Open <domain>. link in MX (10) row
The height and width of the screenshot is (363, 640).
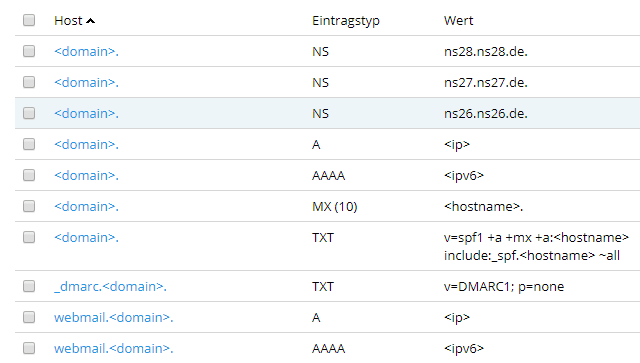(87, 207)
